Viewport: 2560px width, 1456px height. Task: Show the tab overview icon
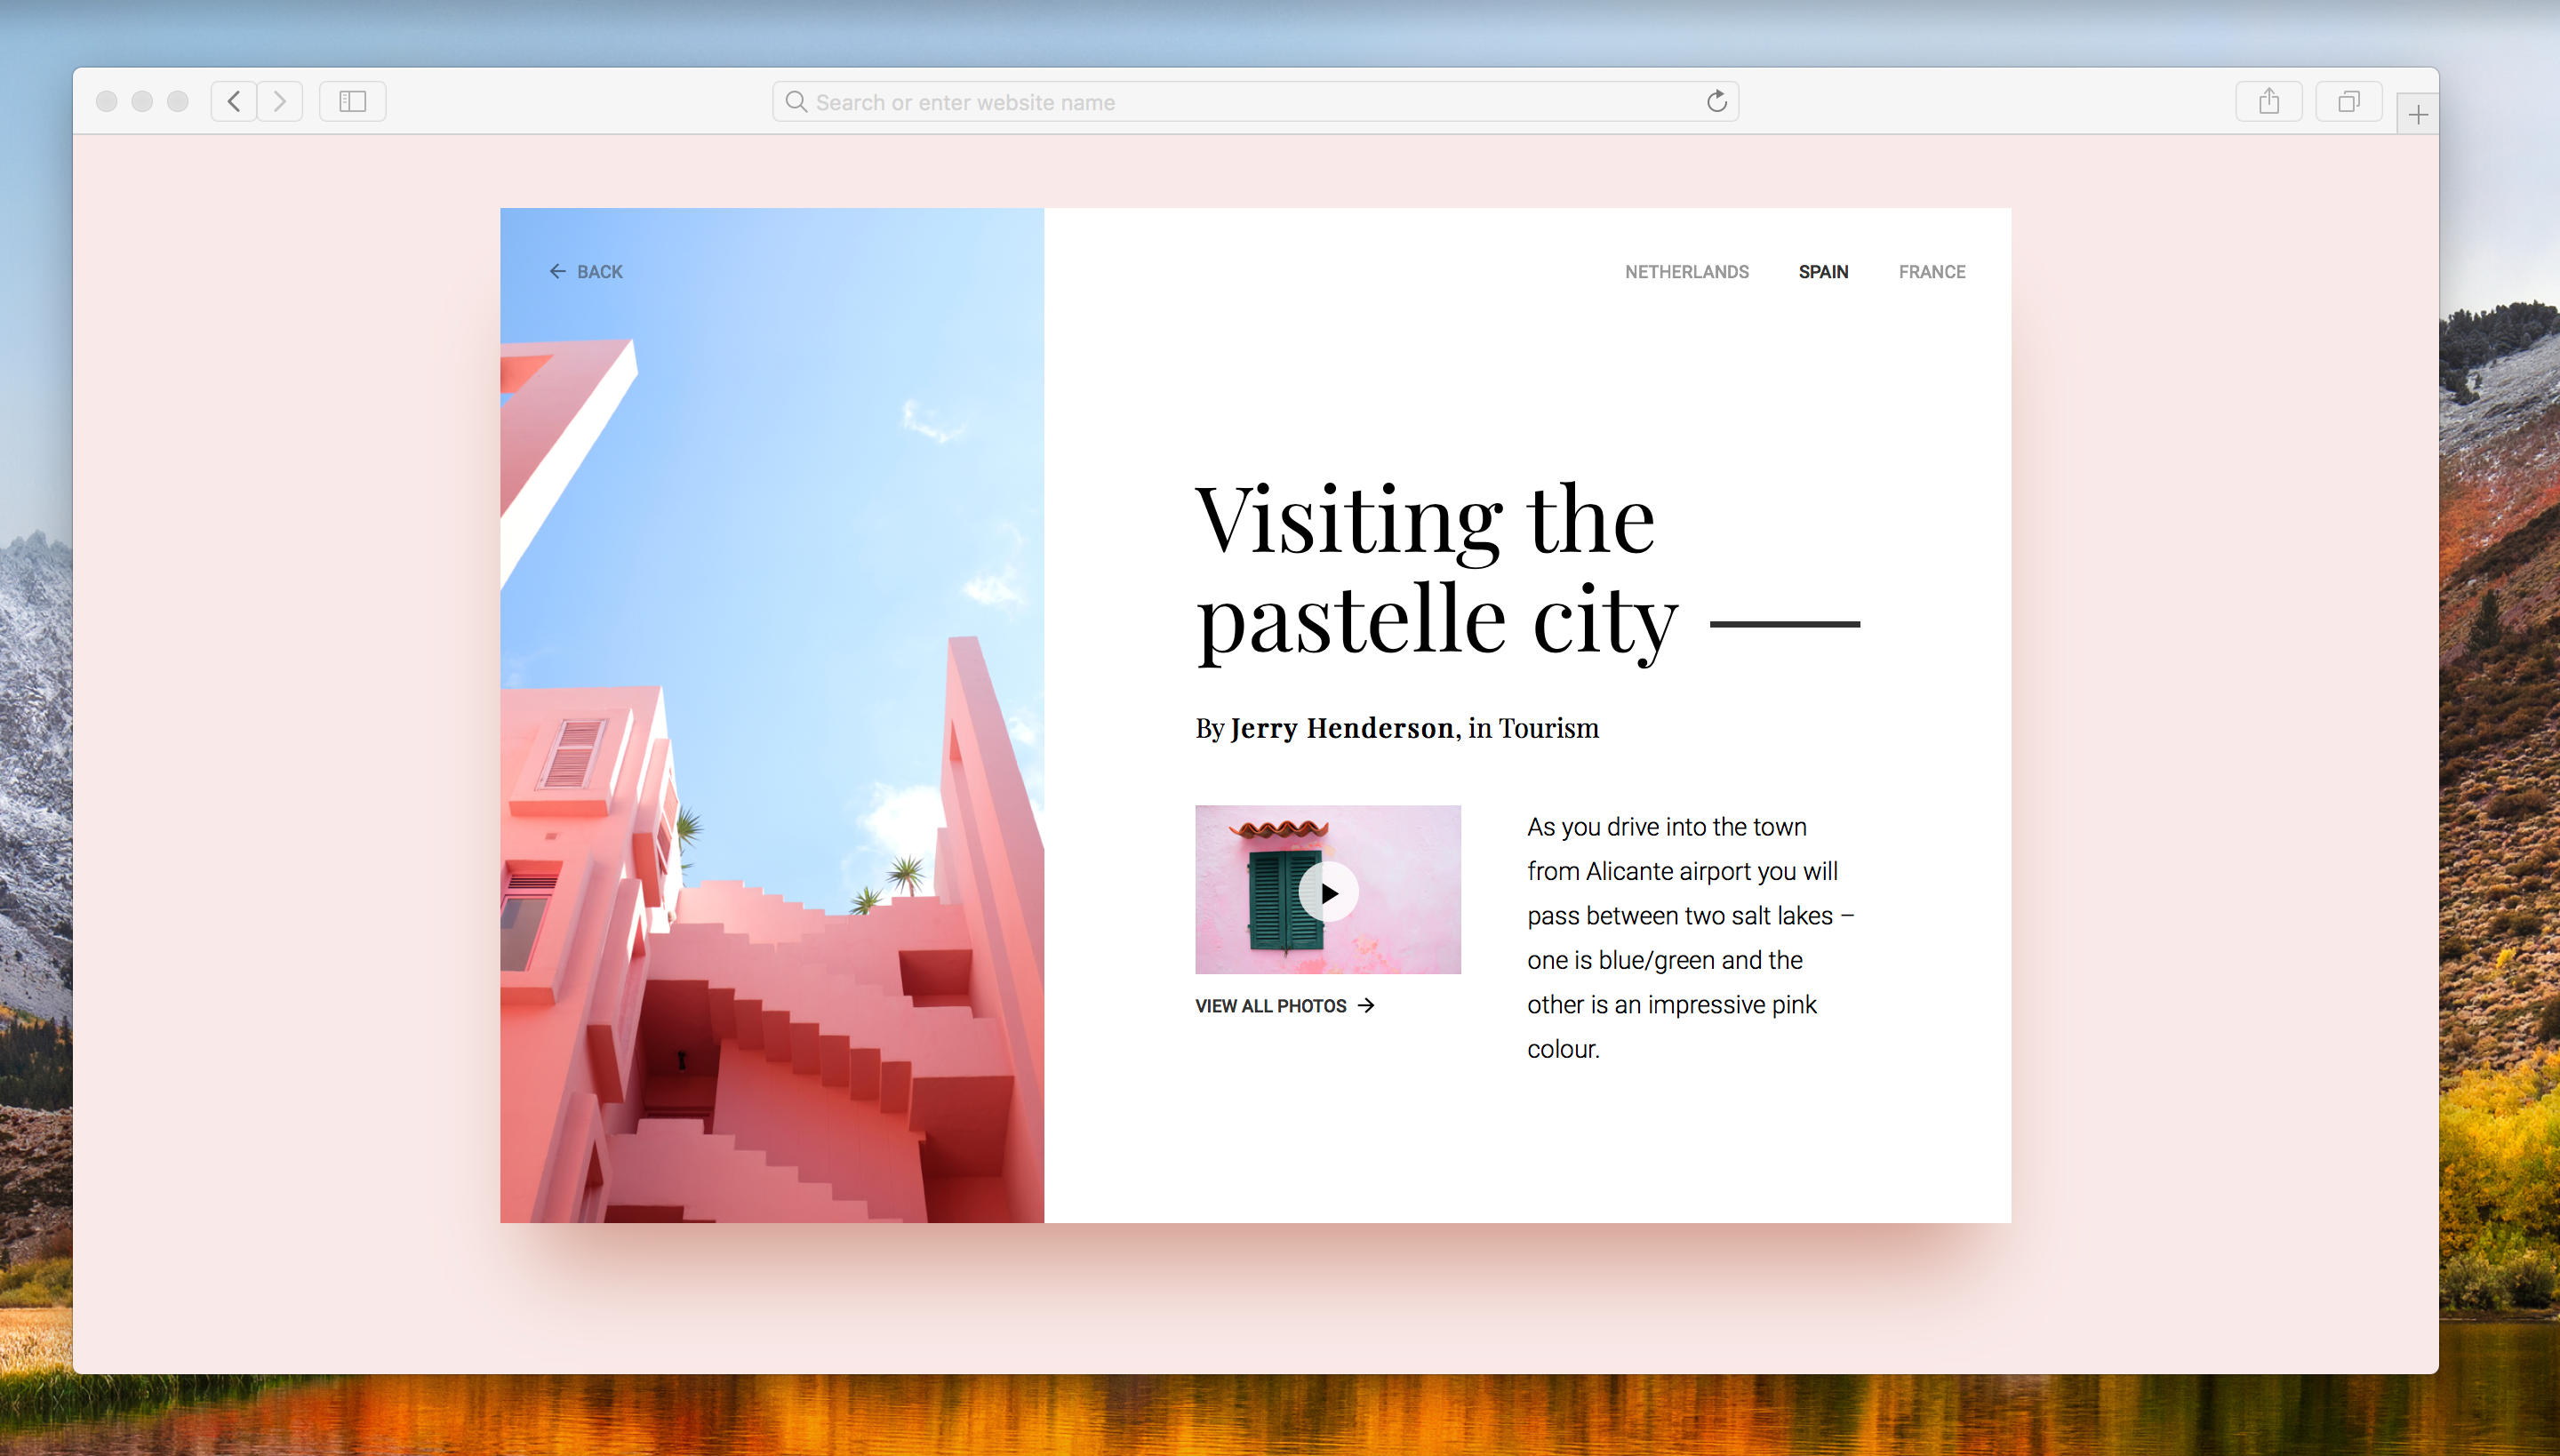tap(2348, 101)
